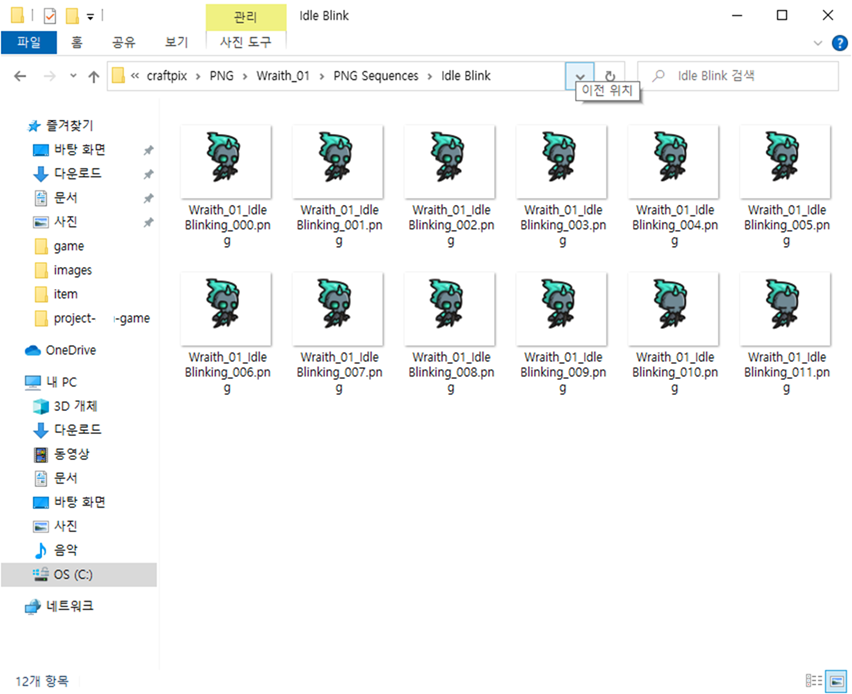Switch to the 홈 ribbon tab
The width and height of the screenshot is (852, 694).
click(77, 42)
